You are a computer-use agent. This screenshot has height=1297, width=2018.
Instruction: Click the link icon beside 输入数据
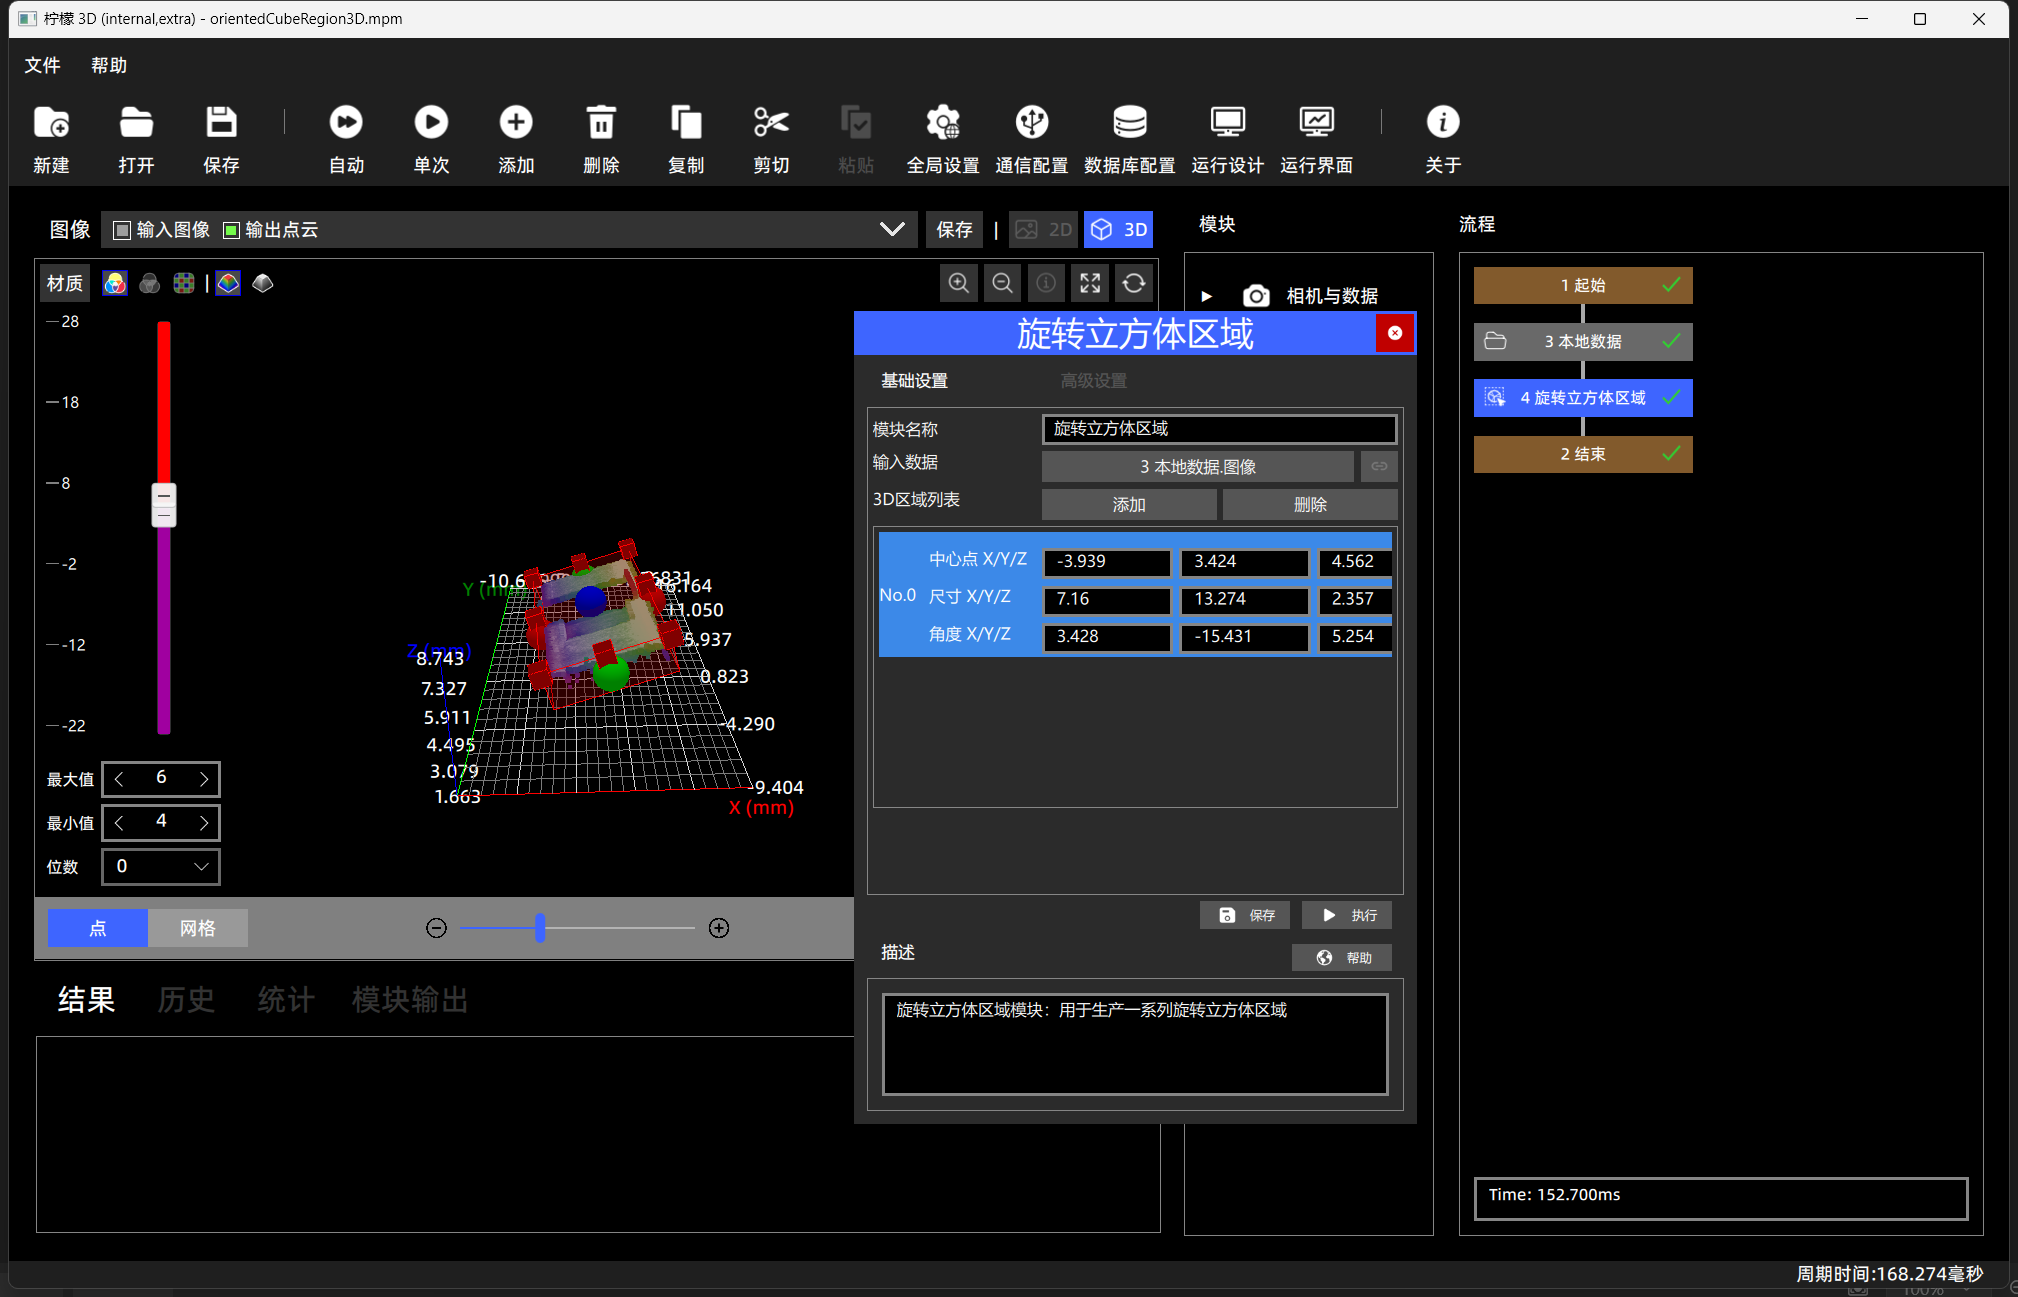coord(1379,466)
